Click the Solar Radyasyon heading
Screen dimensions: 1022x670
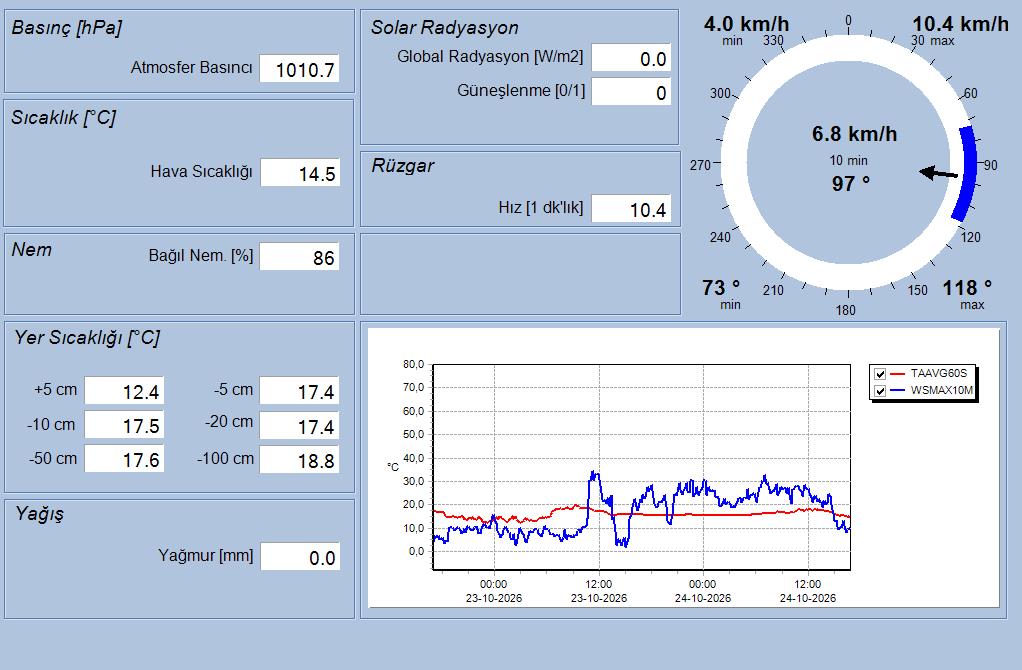point(445,28)
